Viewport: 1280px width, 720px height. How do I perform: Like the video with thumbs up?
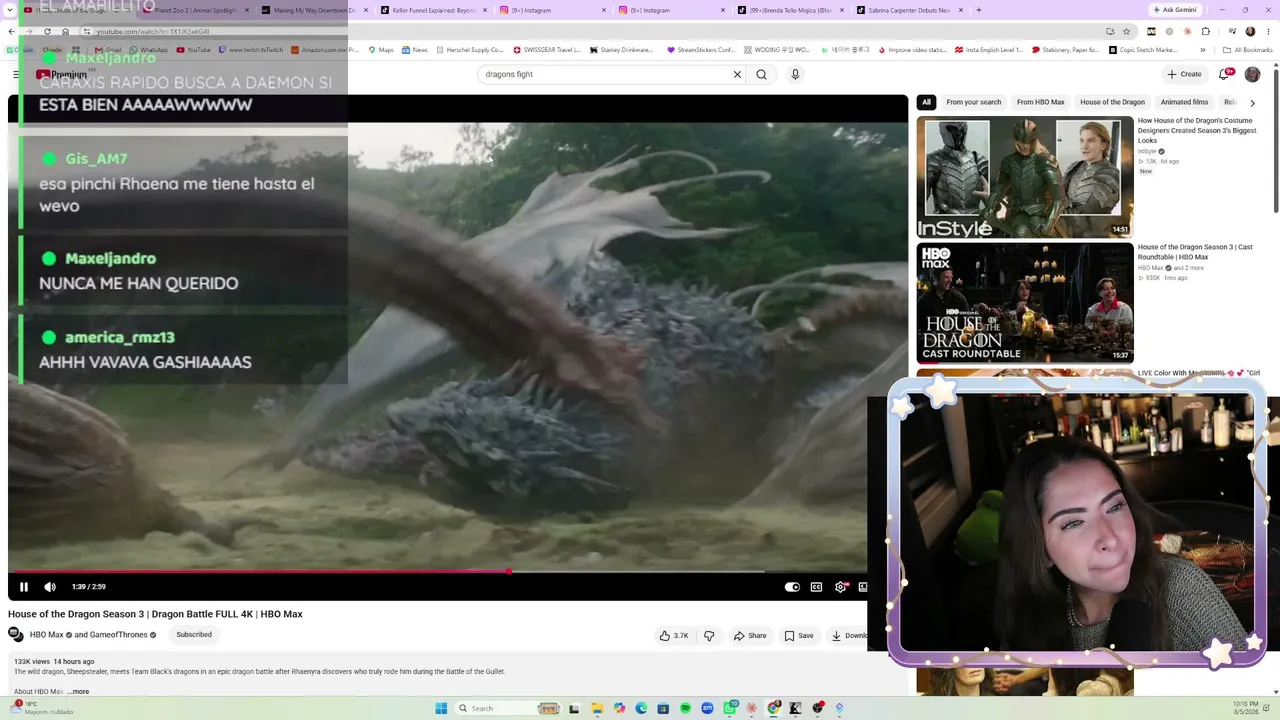pos(674,635)
